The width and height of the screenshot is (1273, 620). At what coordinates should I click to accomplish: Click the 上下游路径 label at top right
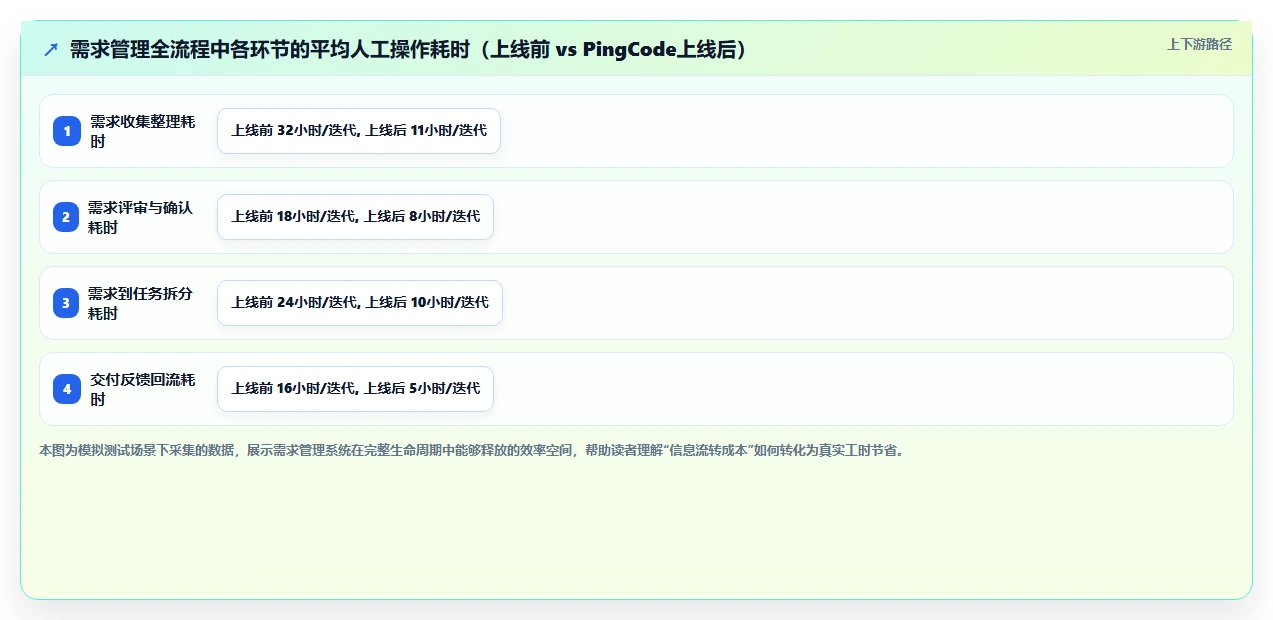pyautogui.click(x=1199, y=44)
